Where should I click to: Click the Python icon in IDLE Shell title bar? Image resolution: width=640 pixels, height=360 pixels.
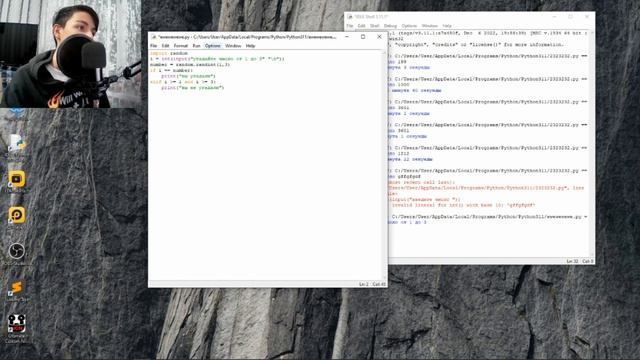point(350,17)
